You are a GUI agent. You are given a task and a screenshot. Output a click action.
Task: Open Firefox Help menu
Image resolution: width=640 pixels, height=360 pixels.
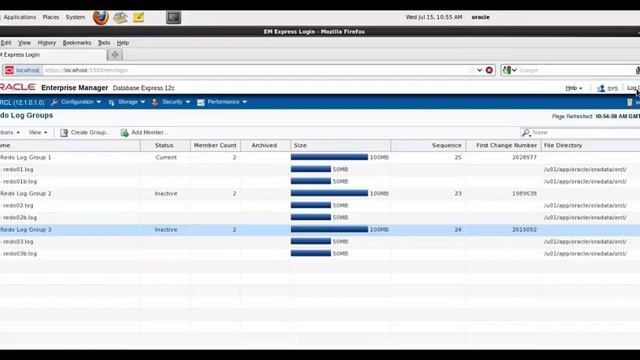click(122, 43)
